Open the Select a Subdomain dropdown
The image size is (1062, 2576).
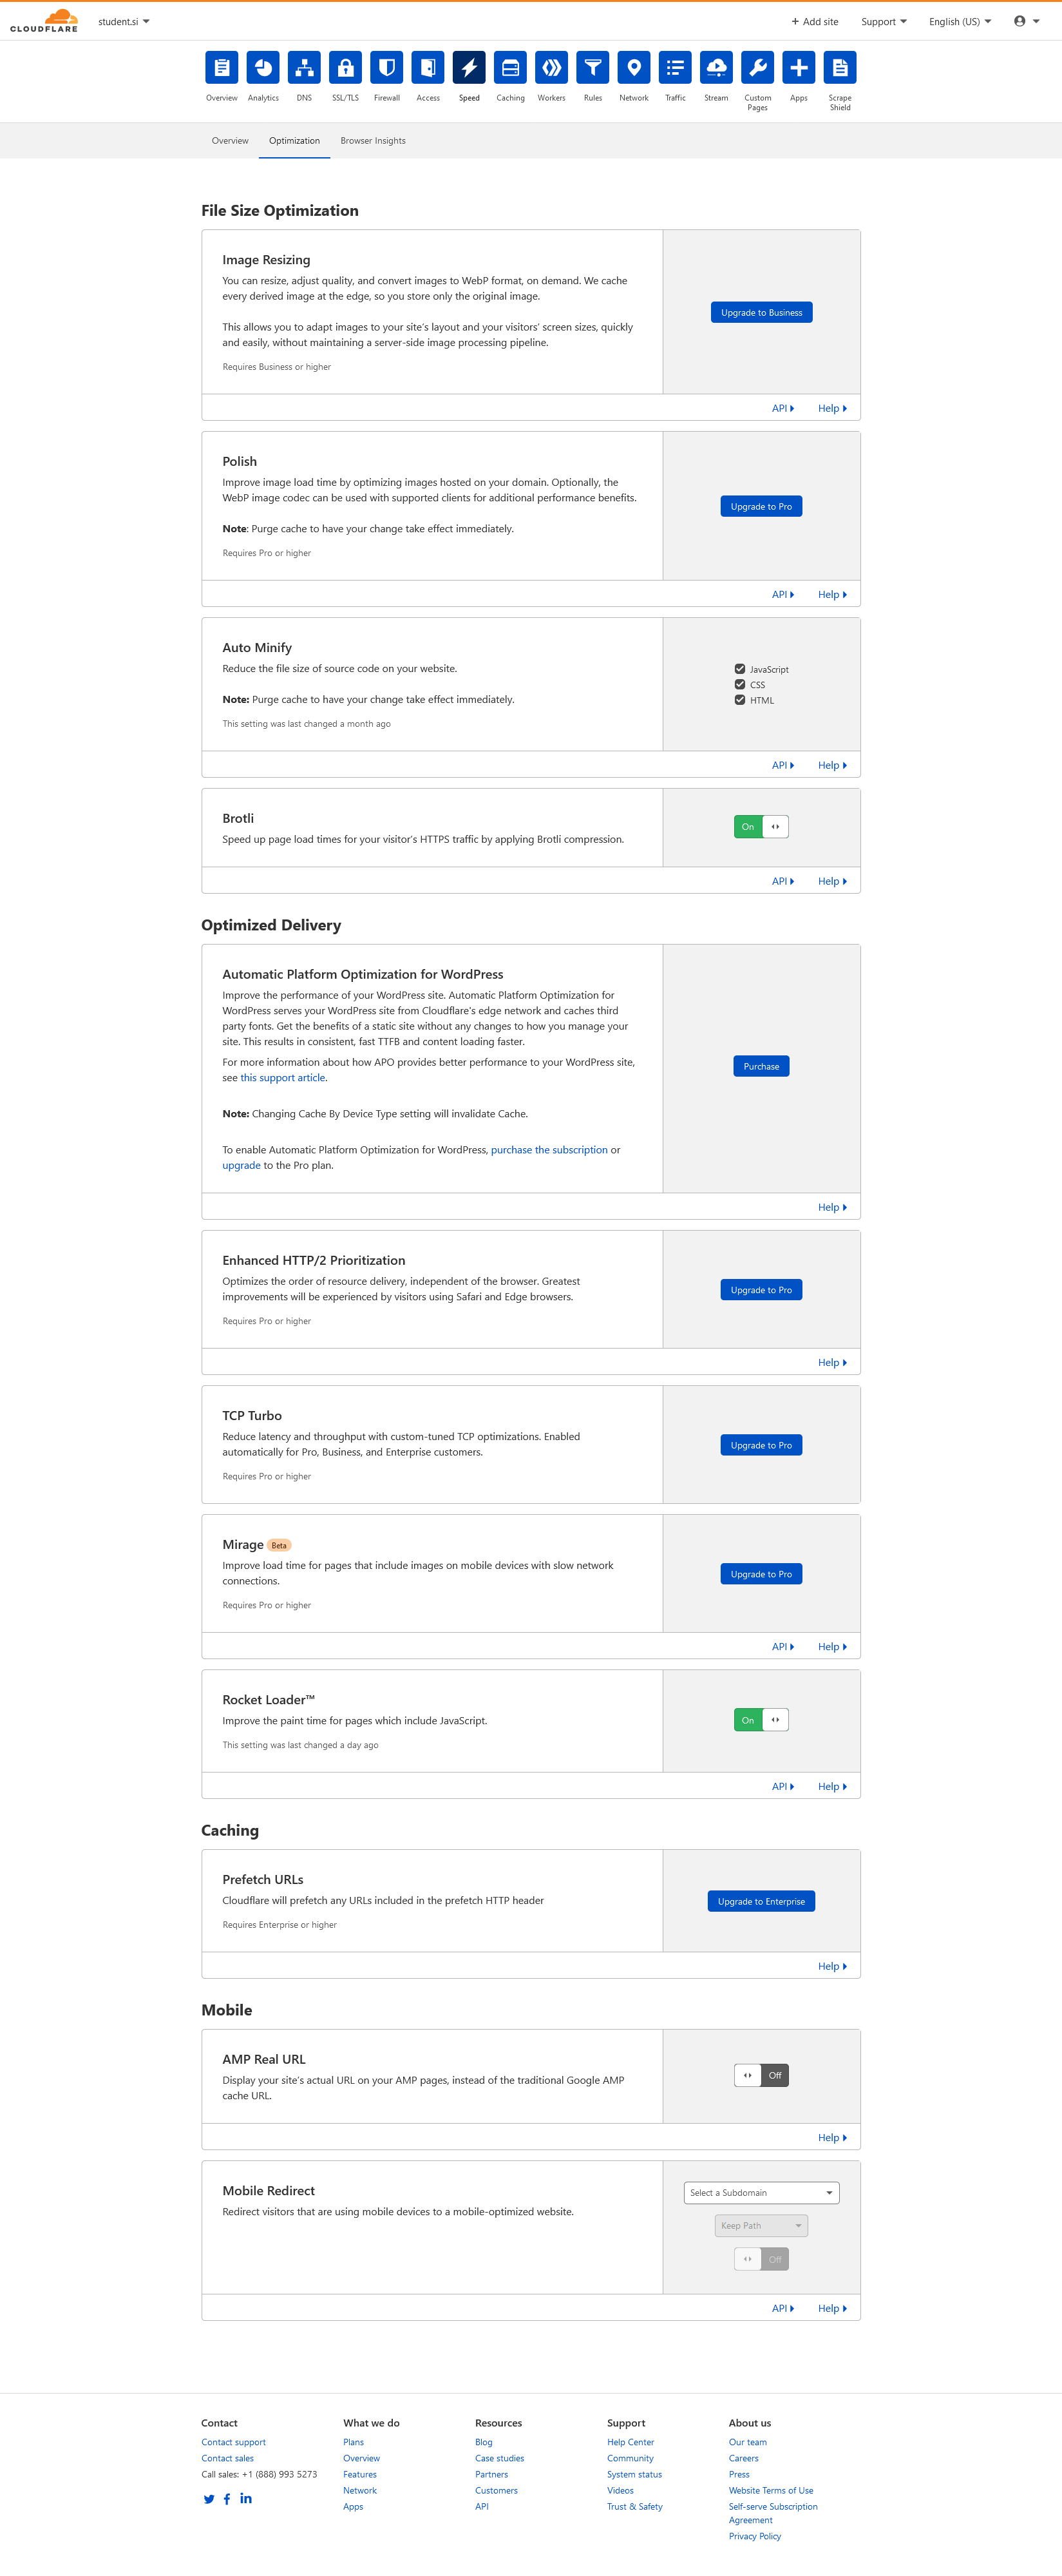click(x=761, y=2193)
